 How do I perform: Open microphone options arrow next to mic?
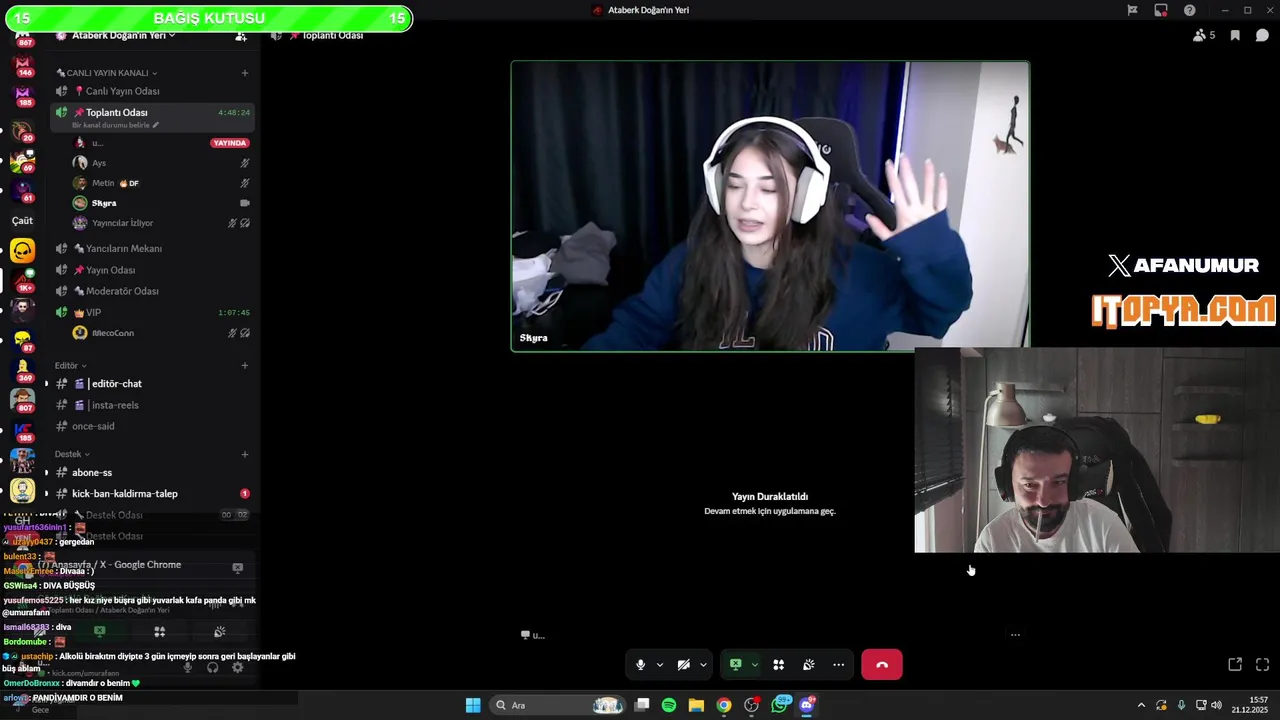[659, 665]
